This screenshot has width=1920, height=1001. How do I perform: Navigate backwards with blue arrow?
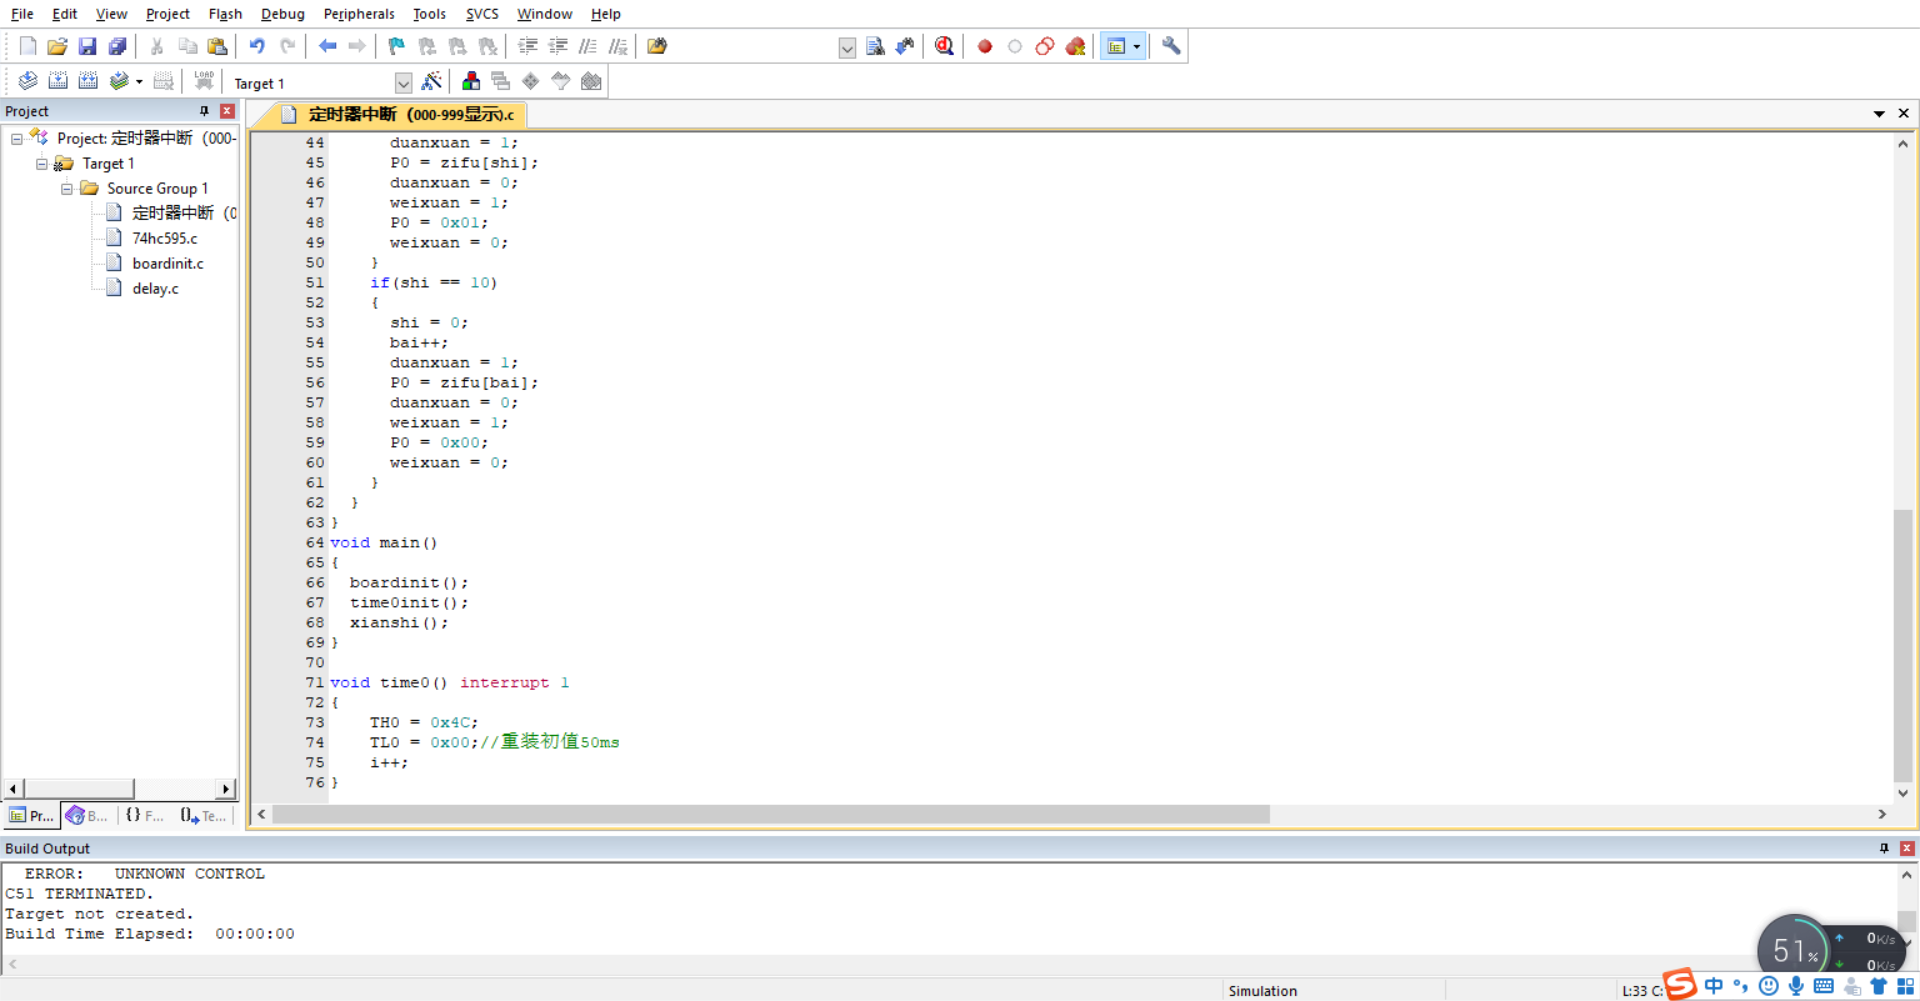click(x=327, y=46)
